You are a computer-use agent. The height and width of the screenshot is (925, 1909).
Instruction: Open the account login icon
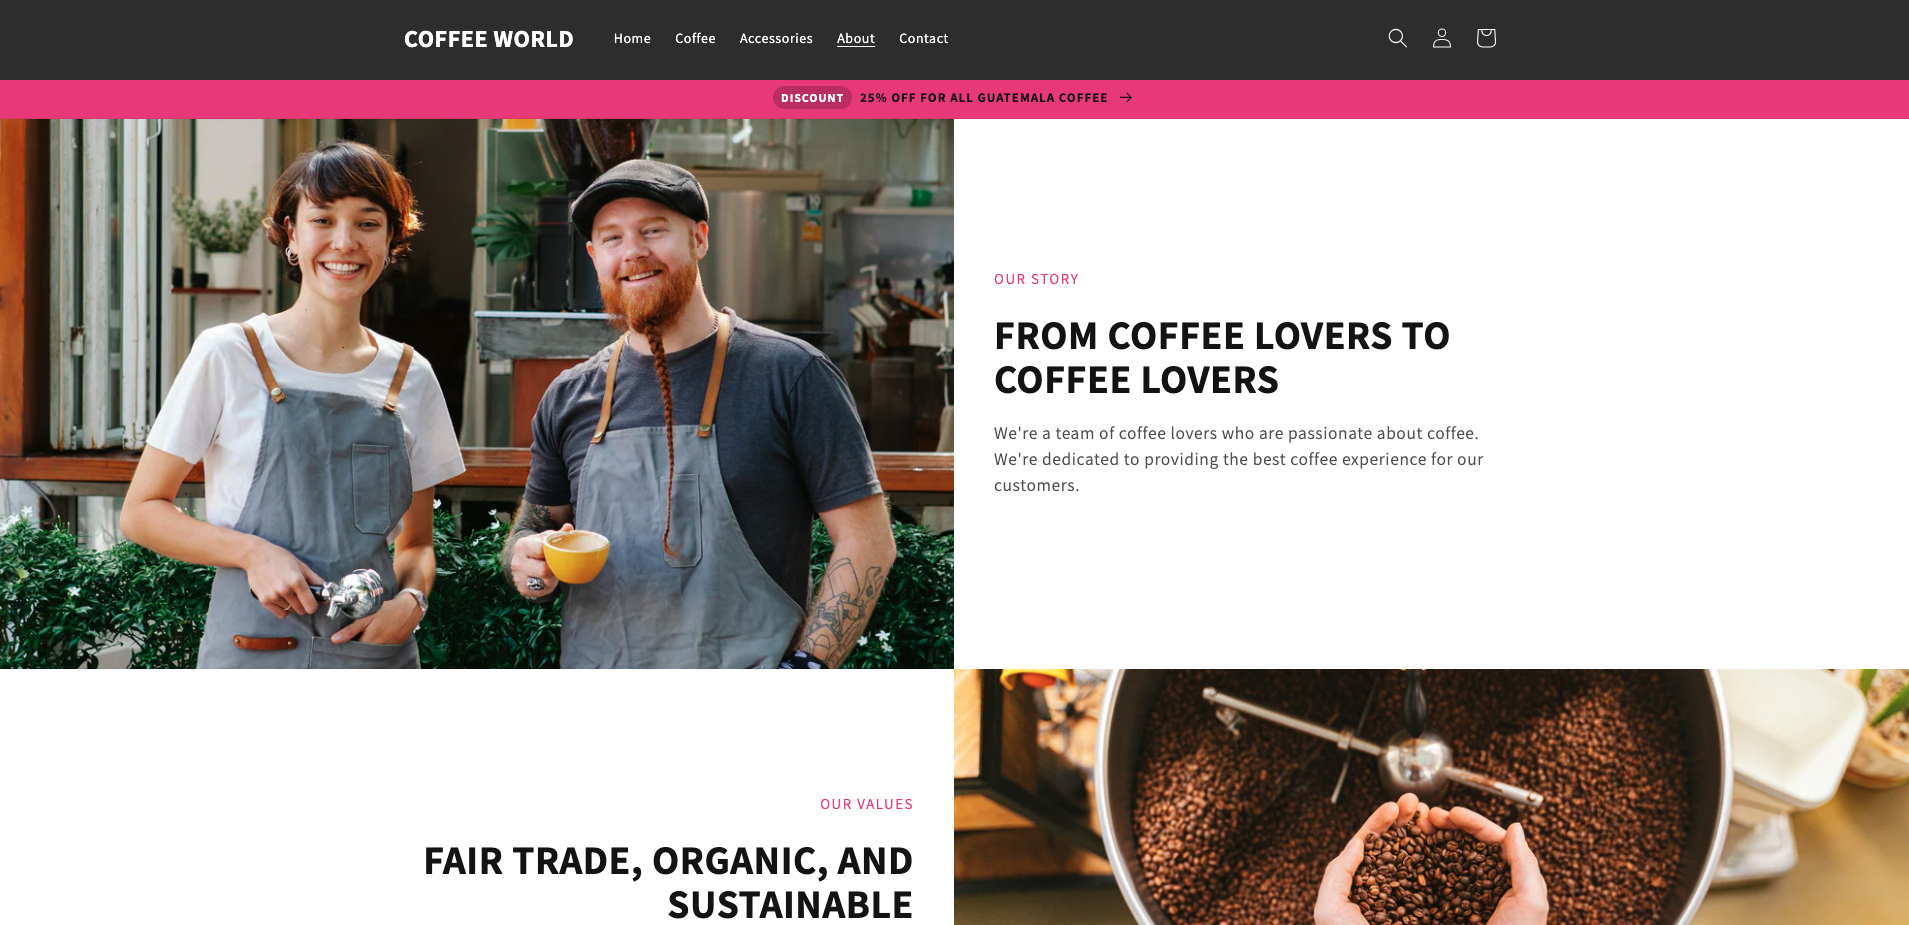(1441, 38)
